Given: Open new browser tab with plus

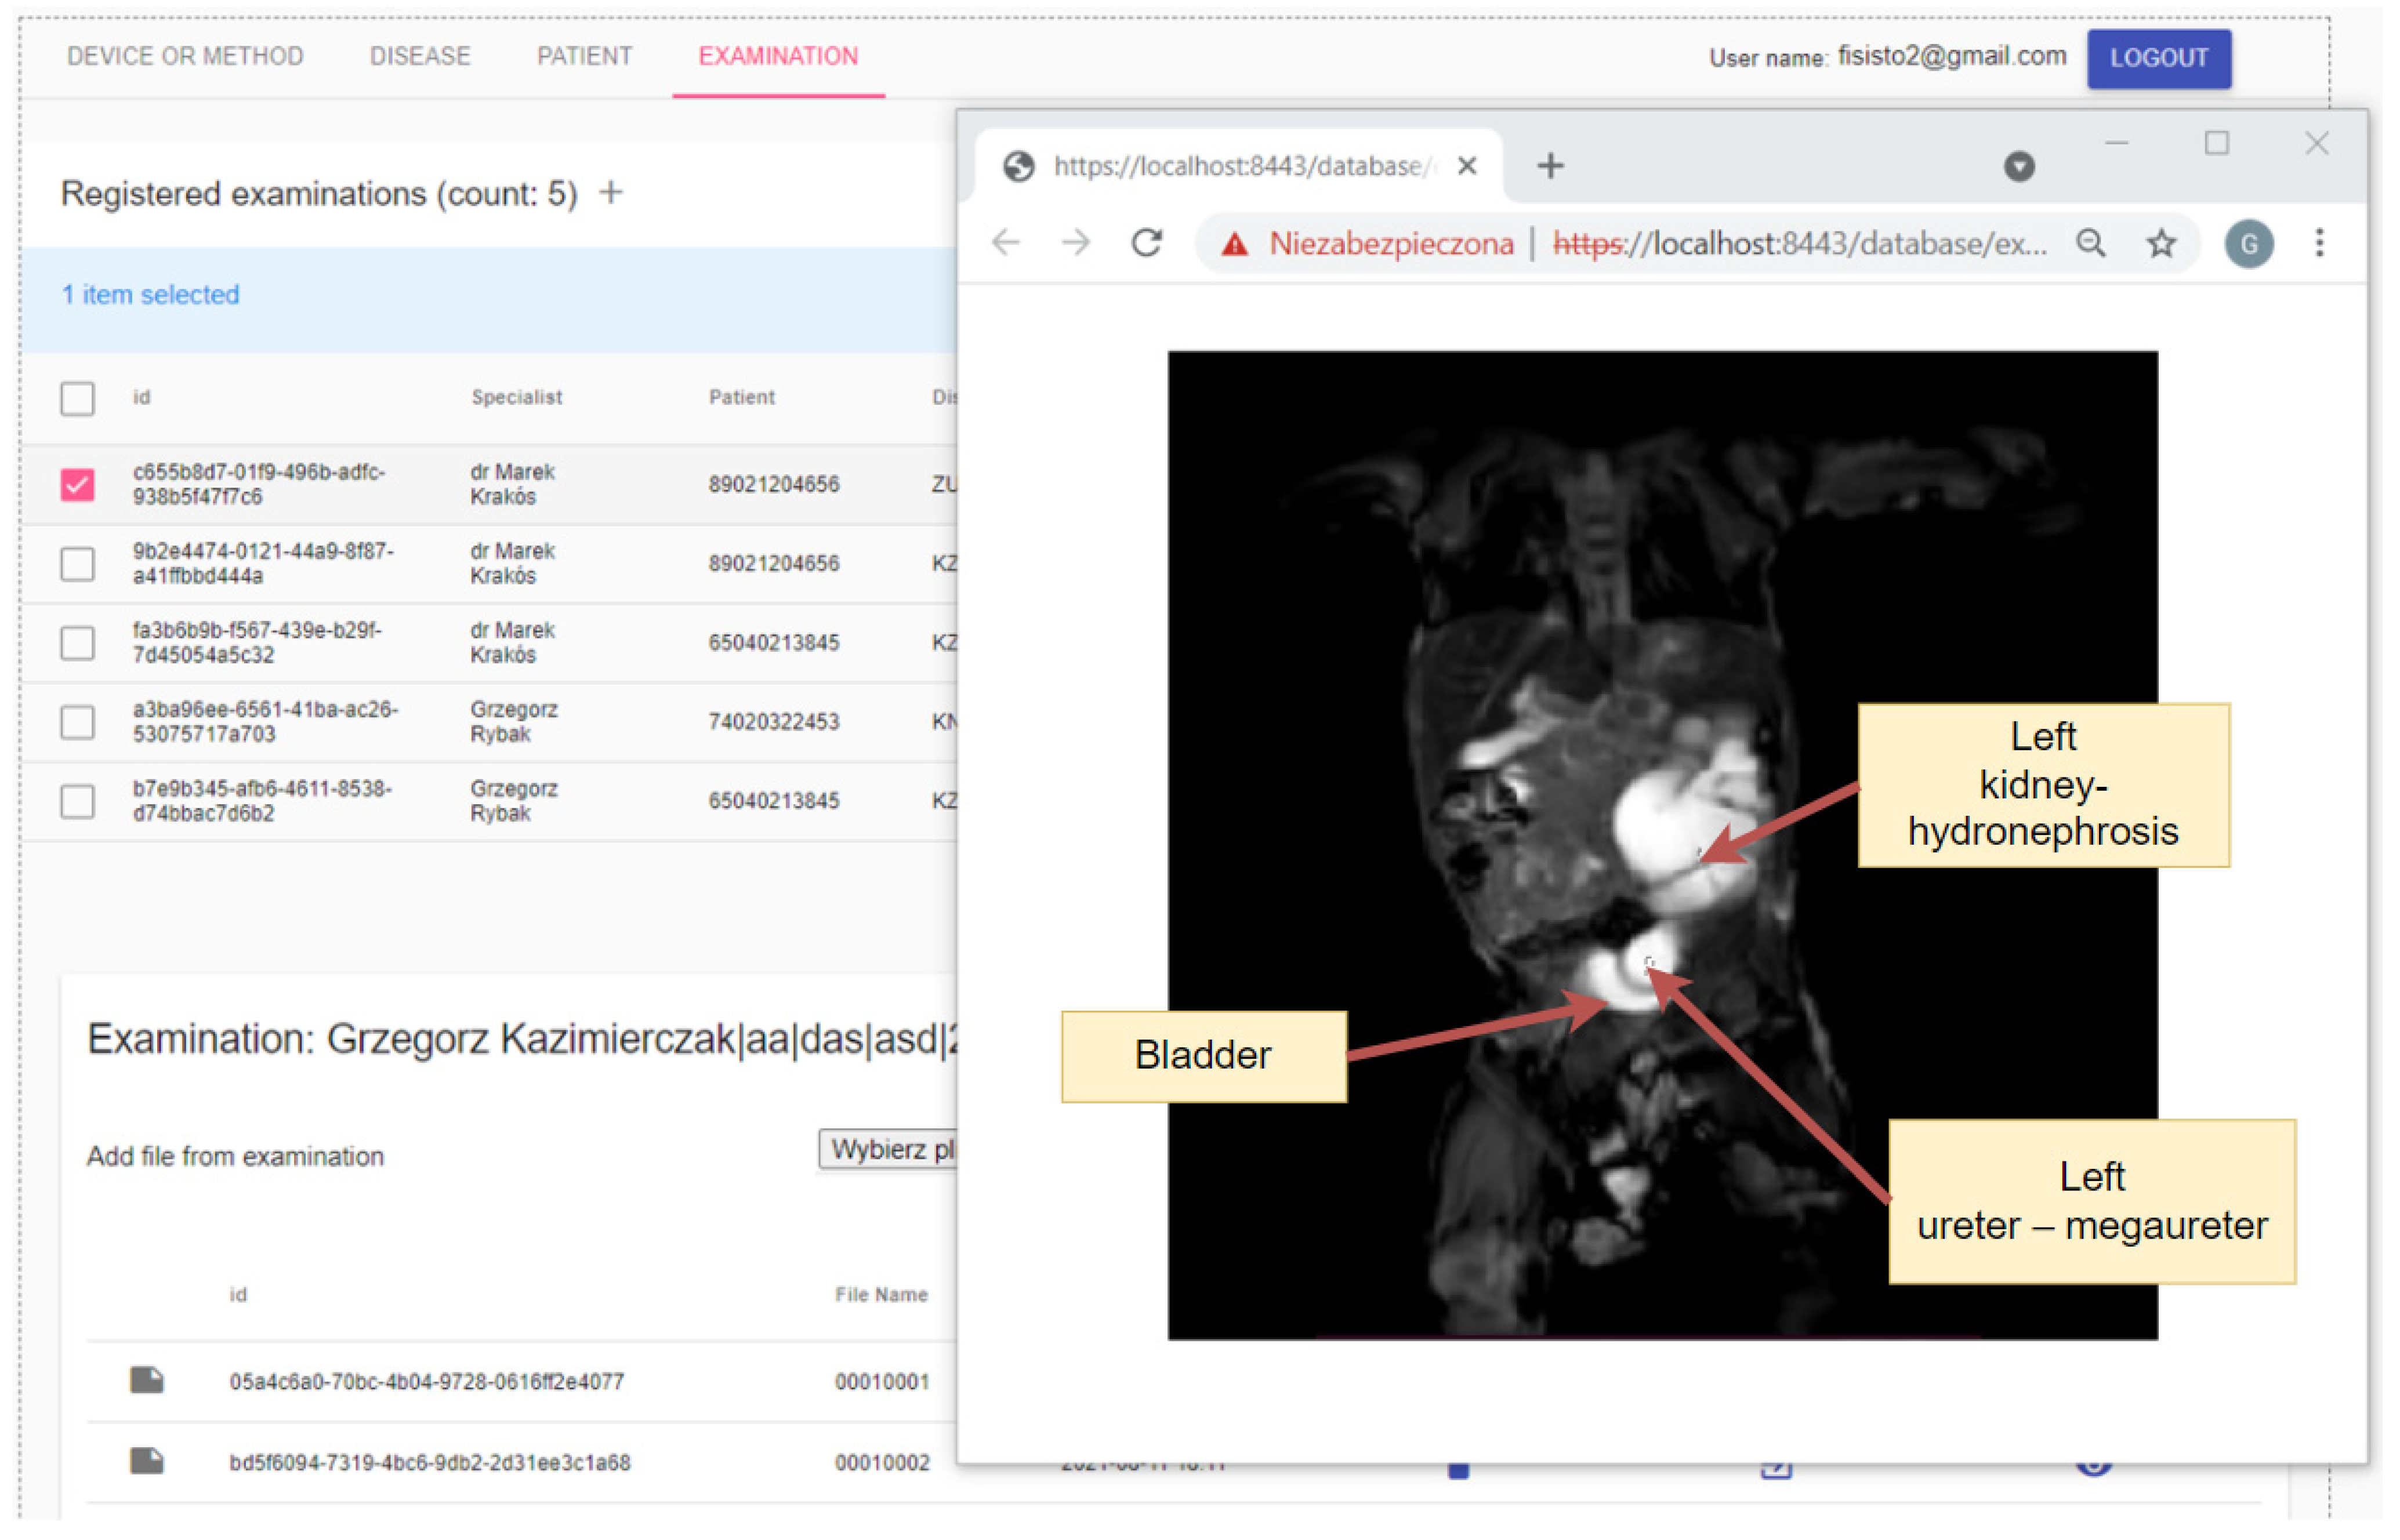Looking at the screenshot, I should point(1551,166).
